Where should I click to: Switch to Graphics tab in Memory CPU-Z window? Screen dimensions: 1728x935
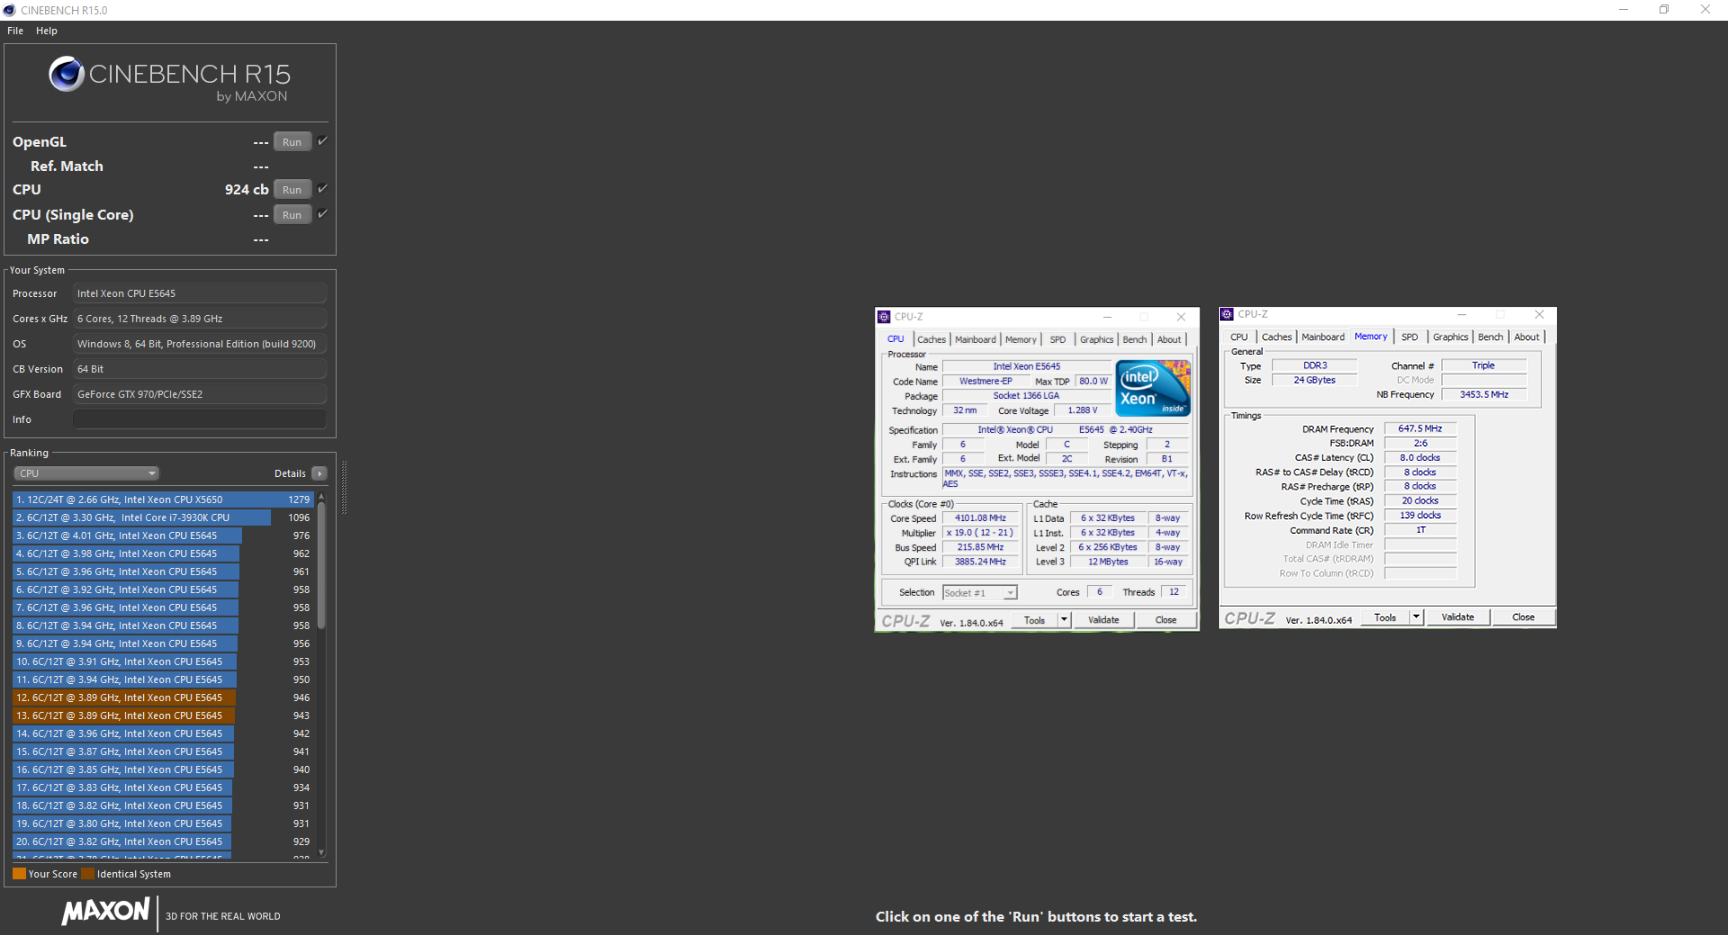tap(1450, 337)
